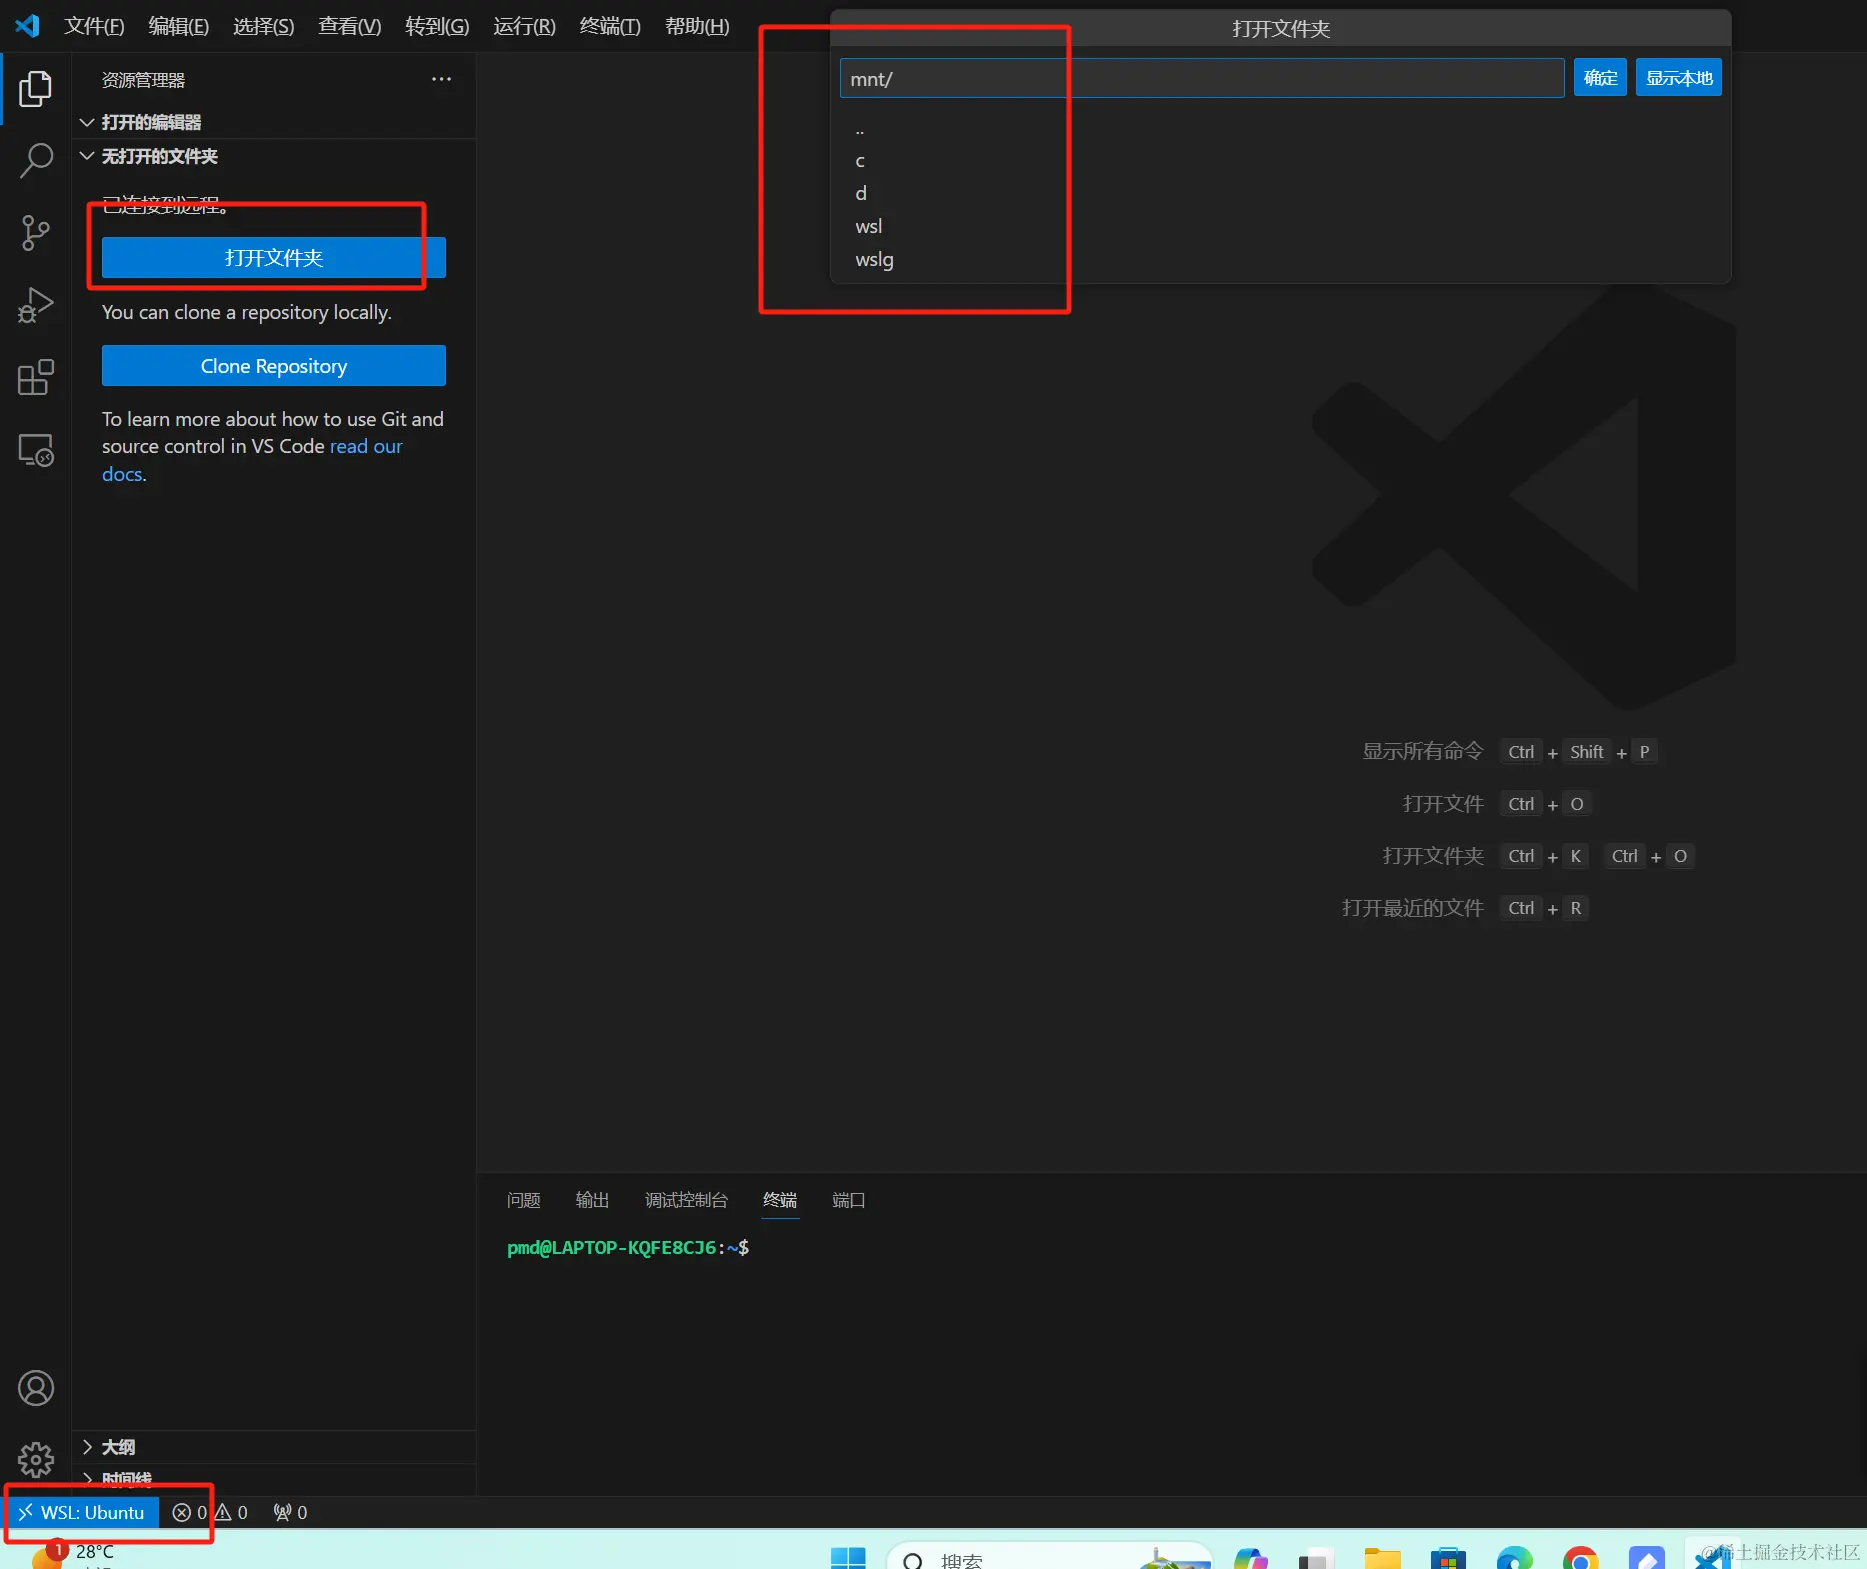1867x1569 pixels.
Task: Select the d folder entry
Action: tap(1280, 193)
